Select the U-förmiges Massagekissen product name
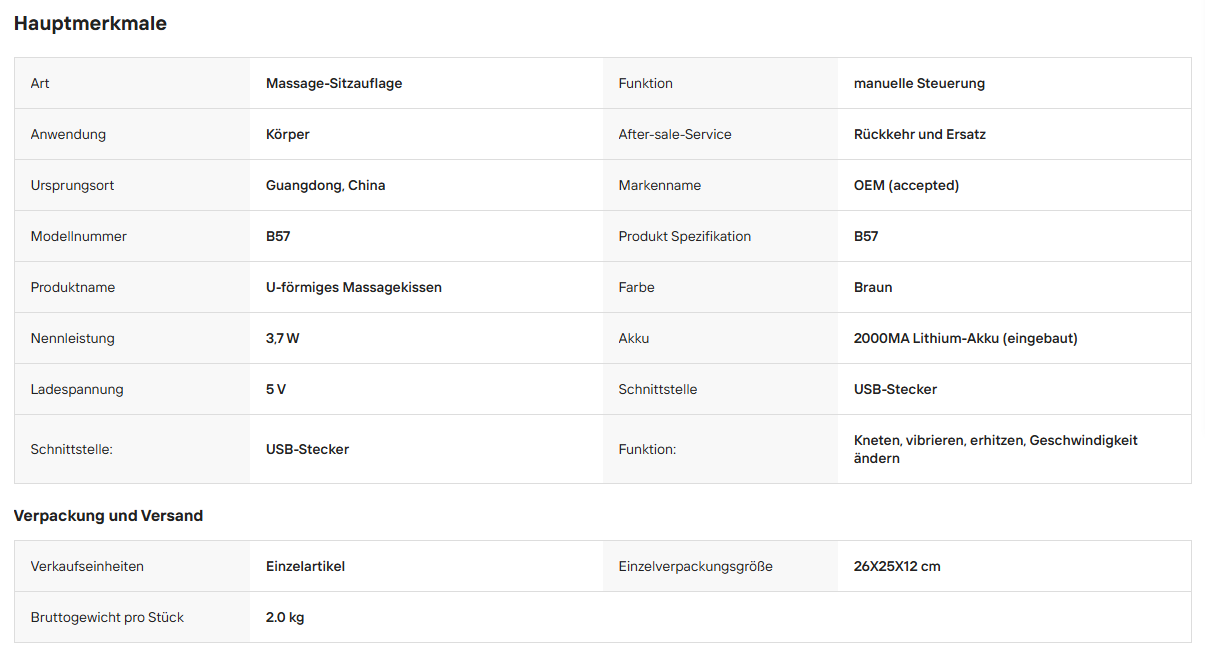1205x668 pixels. pos(354,287)
